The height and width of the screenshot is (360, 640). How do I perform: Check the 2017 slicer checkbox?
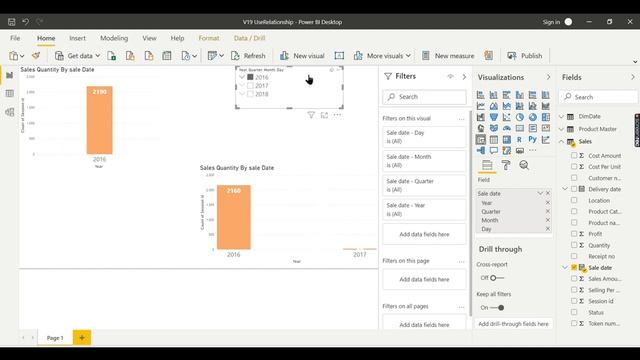coord(250,86)
